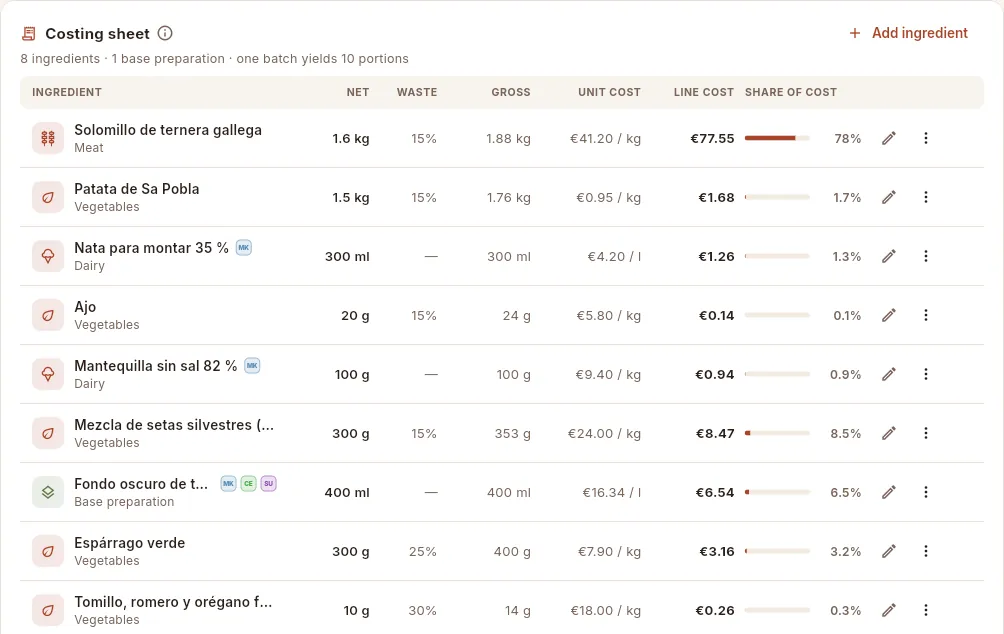Open more options for Fondo oscuro

pos(926,492)
